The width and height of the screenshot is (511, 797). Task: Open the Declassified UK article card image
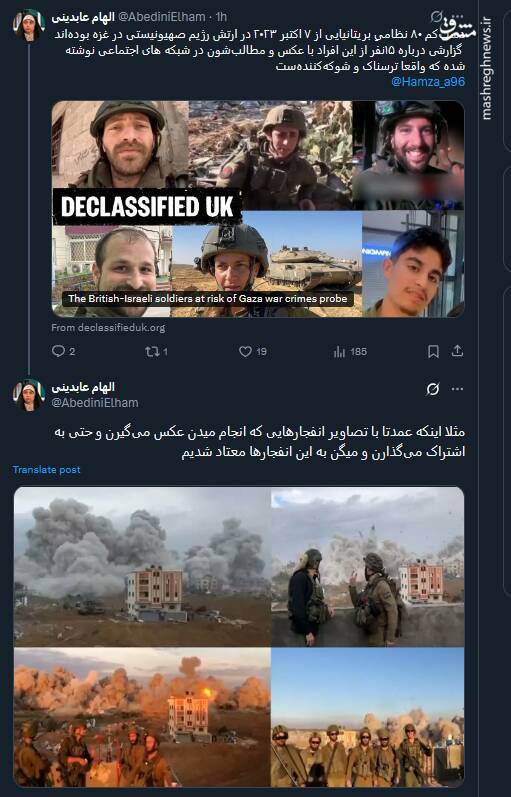coord(258,209)
